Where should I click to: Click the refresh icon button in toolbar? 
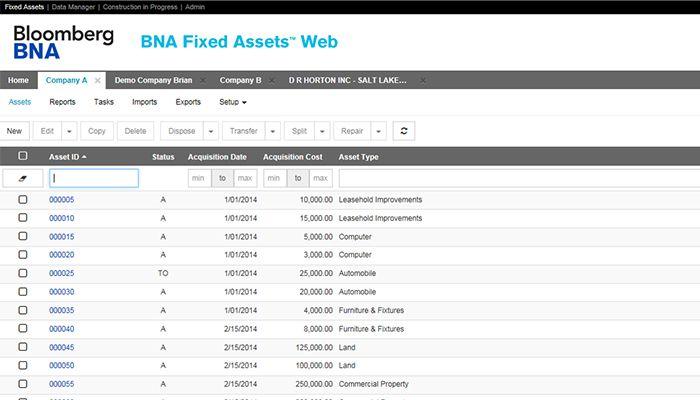pos(404,131)
